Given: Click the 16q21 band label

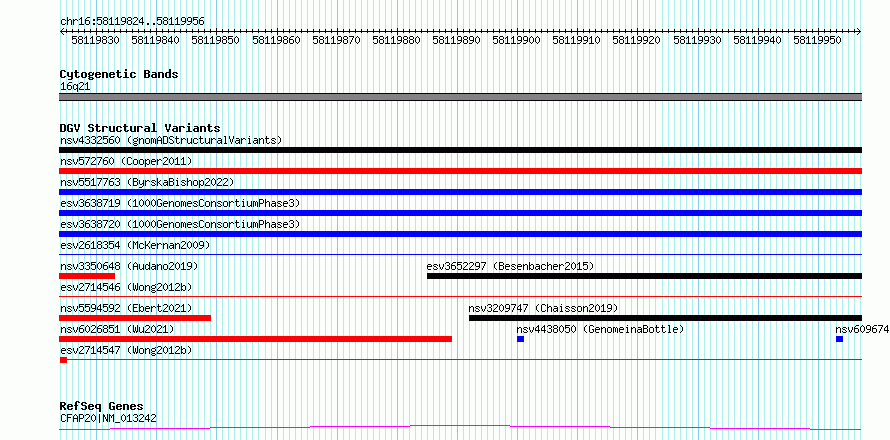Looking at the screenshot, I should click(75, 87).
